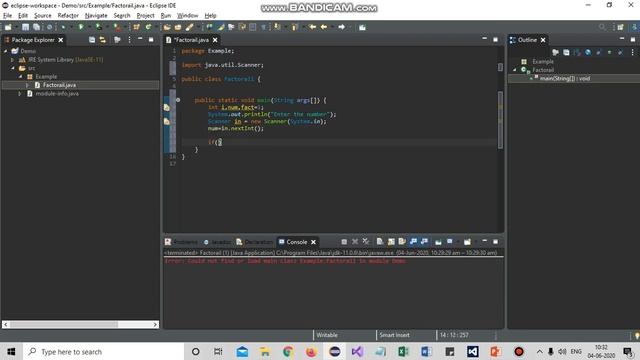Image resolution: width=640 pixels, height=360 pixels.
Task: Select module-info.java in Package Explorer
Action: tap(57, 93)
